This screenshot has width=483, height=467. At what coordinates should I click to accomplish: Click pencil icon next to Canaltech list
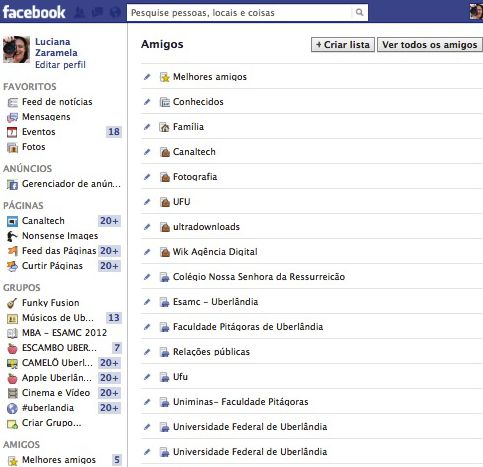[x=147, y=152]
